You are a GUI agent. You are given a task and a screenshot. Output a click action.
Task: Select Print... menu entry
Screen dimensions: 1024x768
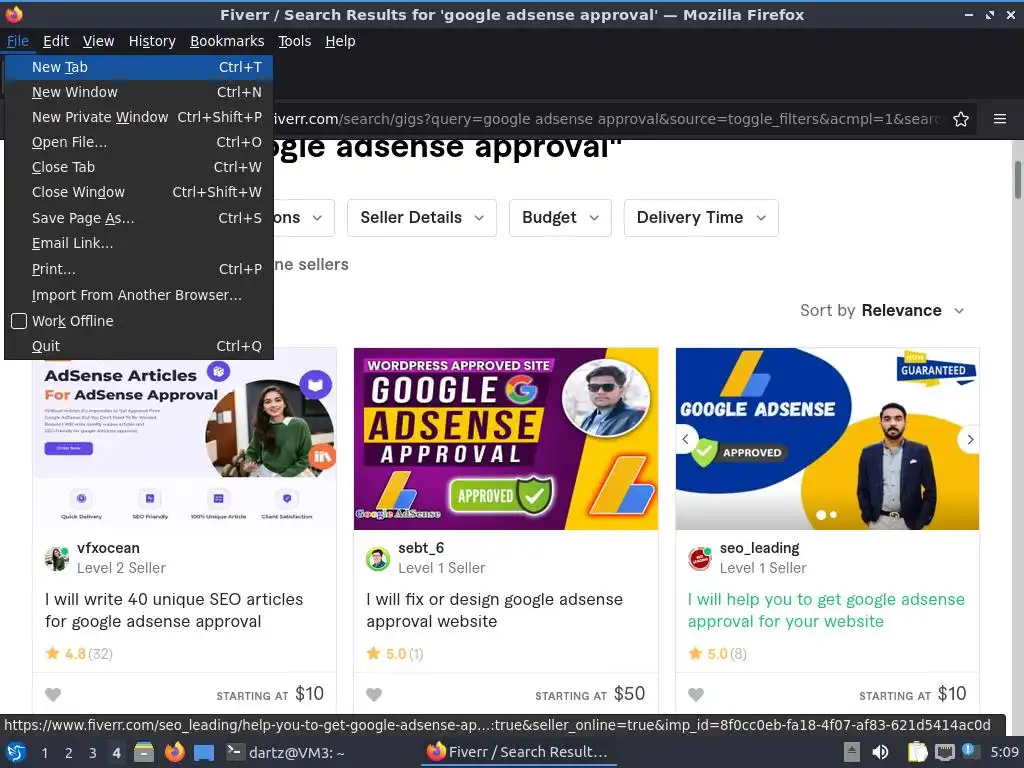coord(138,269)
